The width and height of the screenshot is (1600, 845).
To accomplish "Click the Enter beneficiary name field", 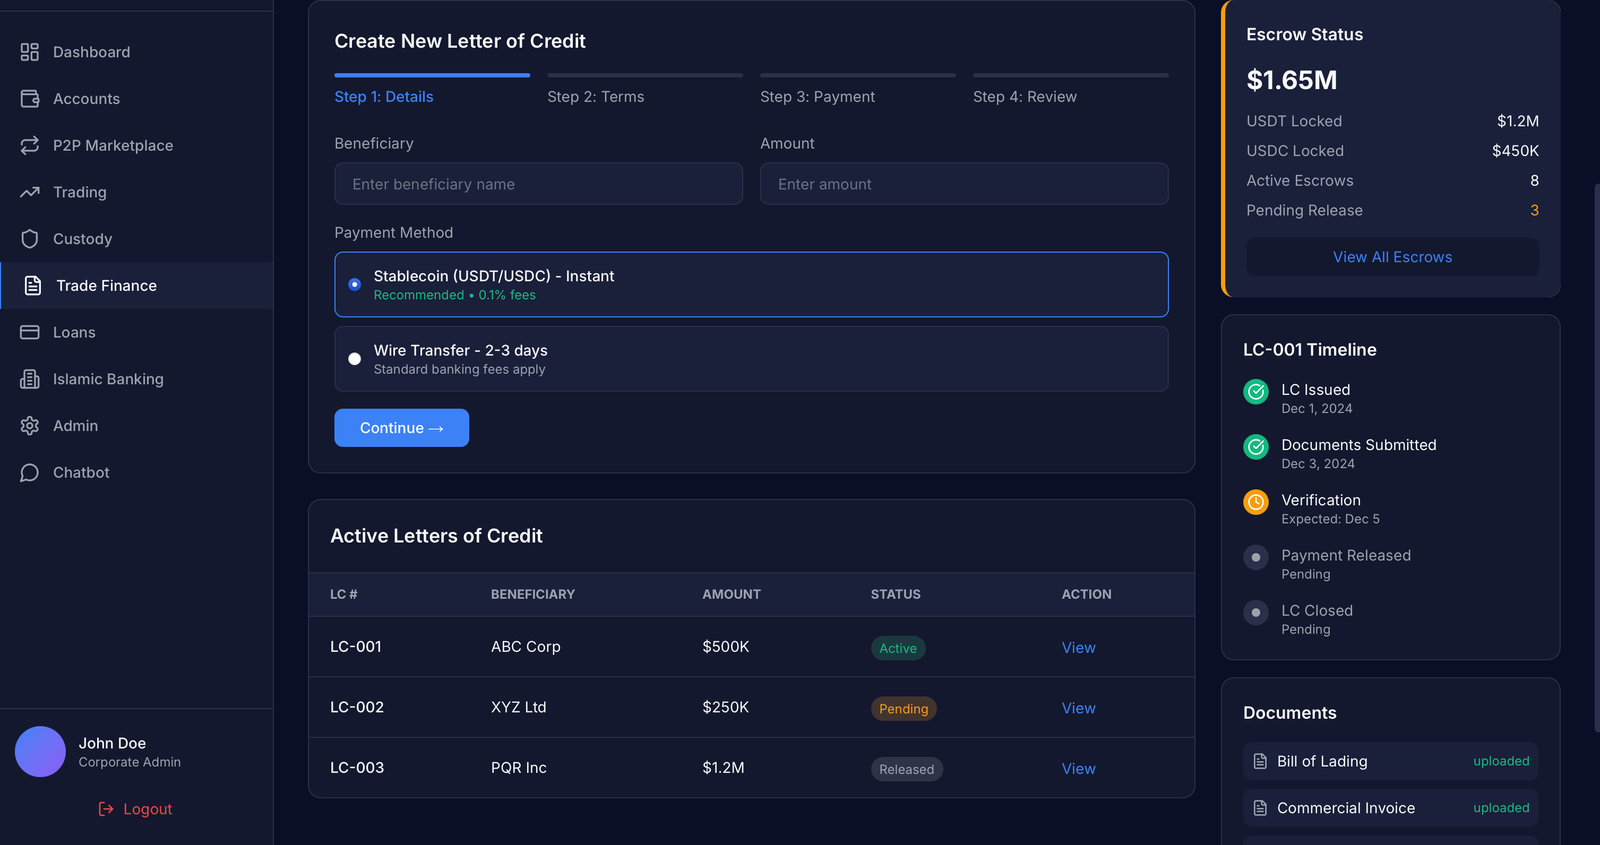I will [x=538, y=184].
